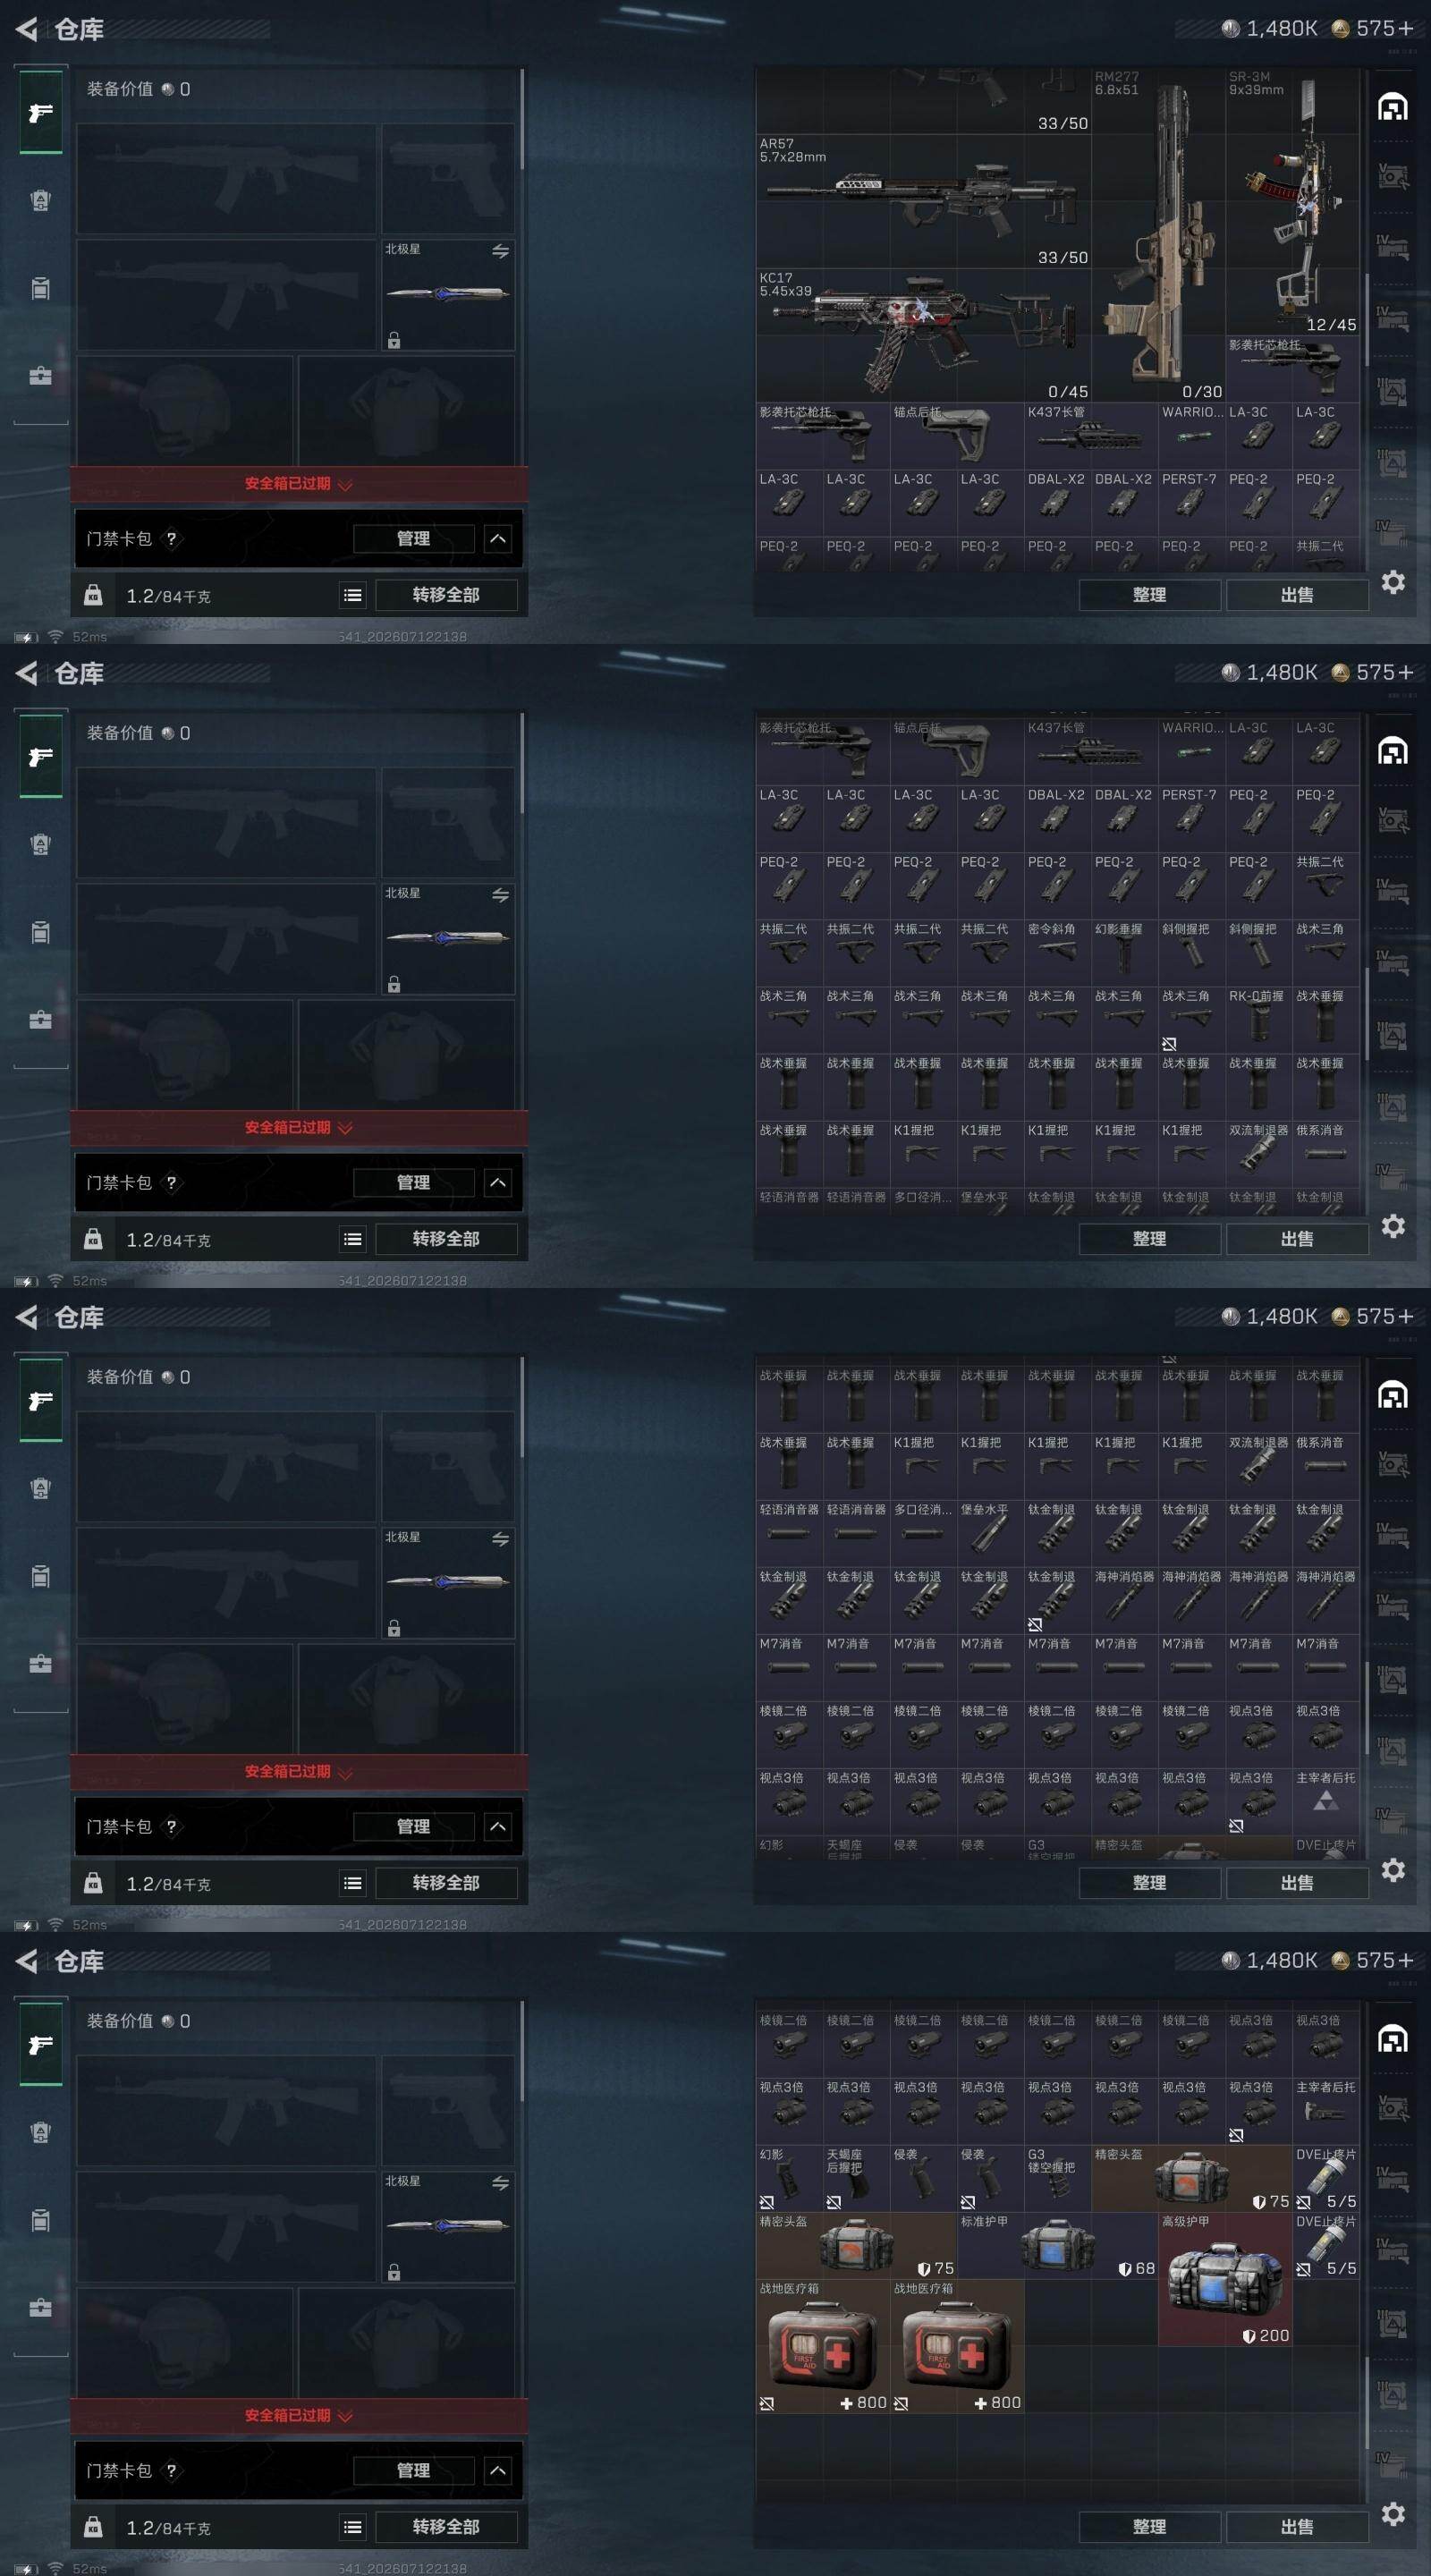1431x2576 pixels.
Task: Select main warehouse icon in top screenshot's right sidebar
Action: tap(1392, 106)
